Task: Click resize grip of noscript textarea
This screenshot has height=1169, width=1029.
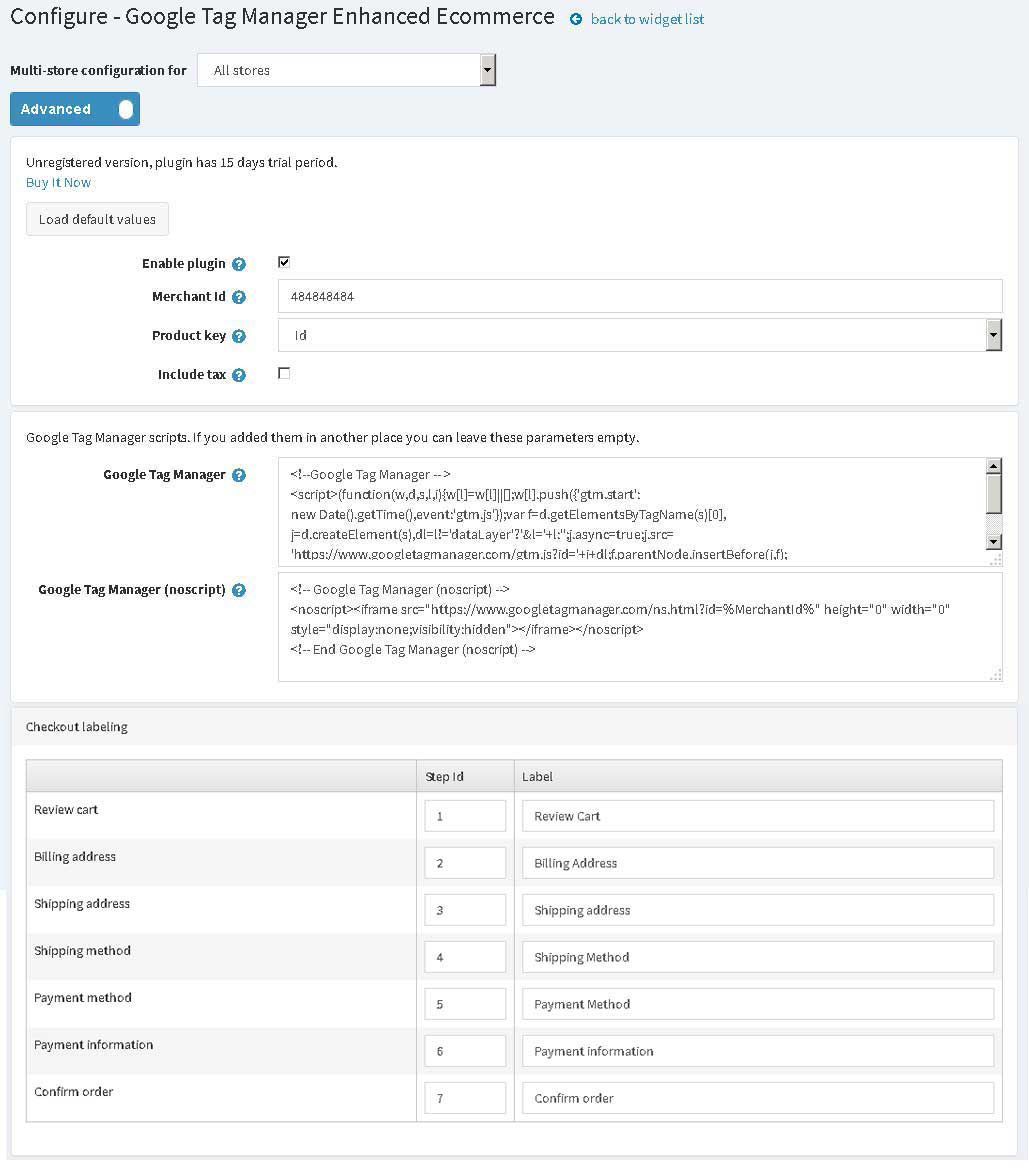Action: tap(995, 675)
